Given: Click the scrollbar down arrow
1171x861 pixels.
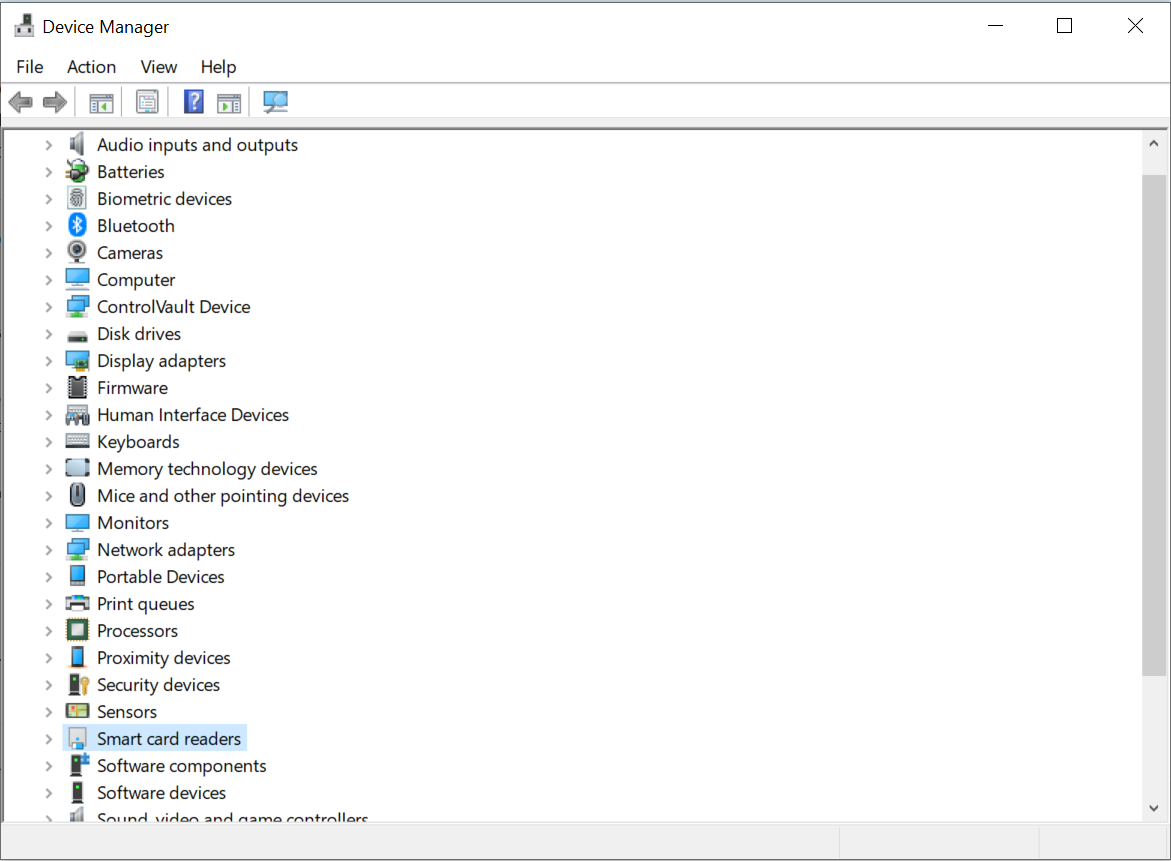Looking at the screenshot, I should (1154, 808).
